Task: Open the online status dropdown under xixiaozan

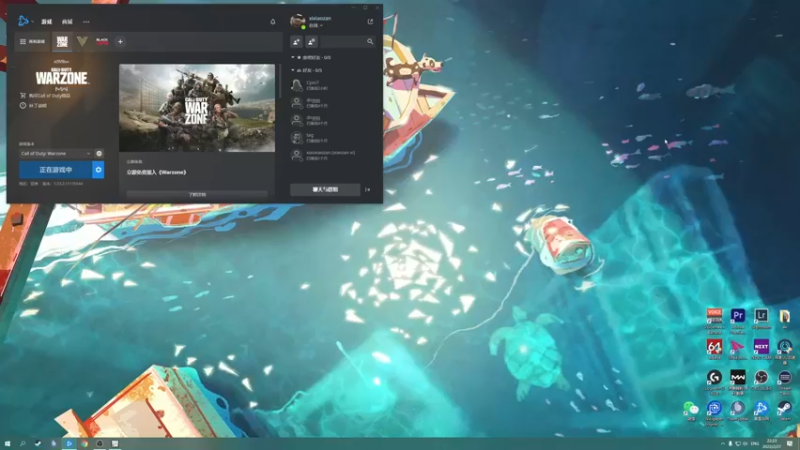Action: (316, 26)
